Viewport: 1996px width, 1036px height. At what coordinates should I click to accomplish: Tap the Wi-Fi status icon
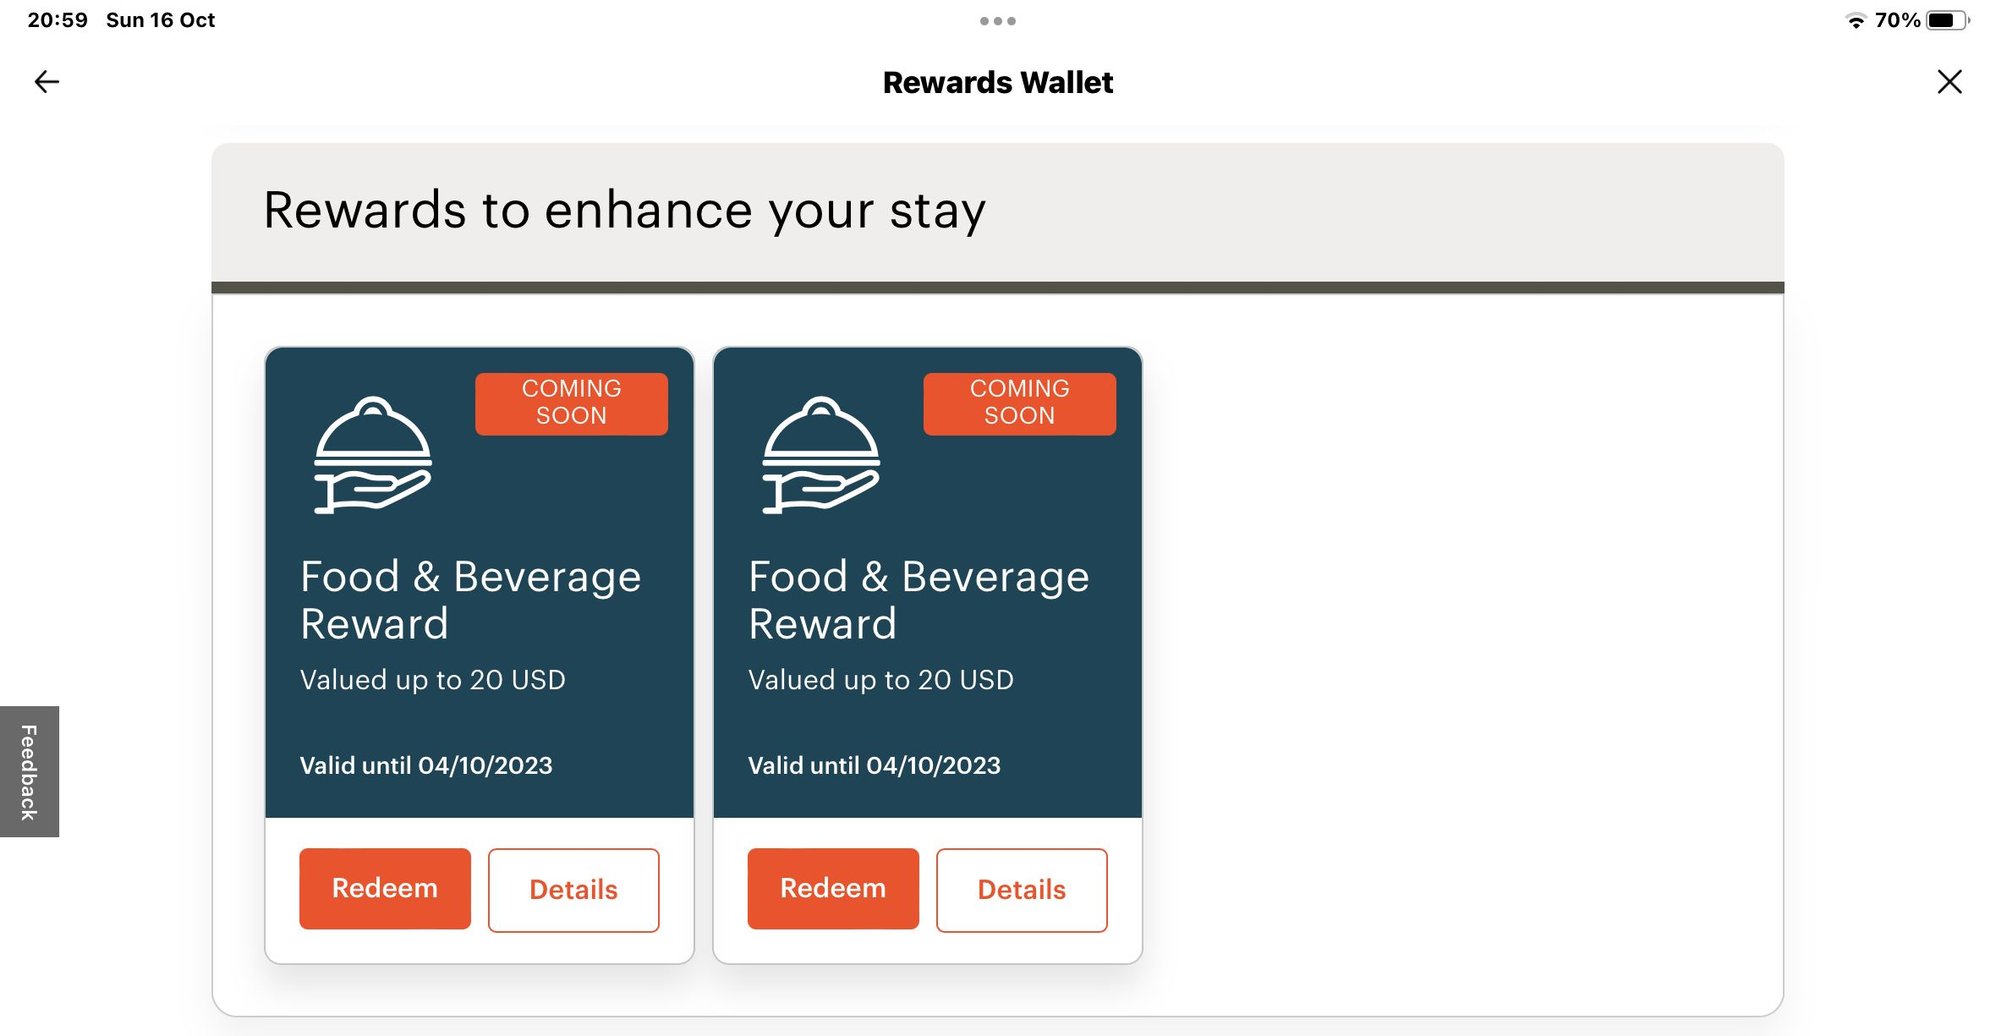(1855, 21)
